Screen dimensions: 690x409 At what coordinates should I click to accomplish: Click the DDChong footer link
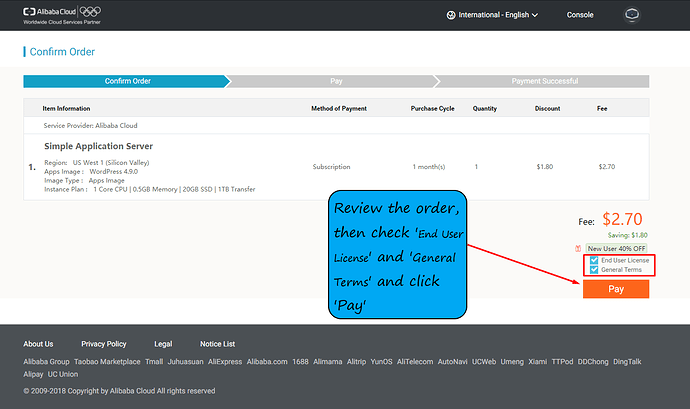tap(593, 361)
